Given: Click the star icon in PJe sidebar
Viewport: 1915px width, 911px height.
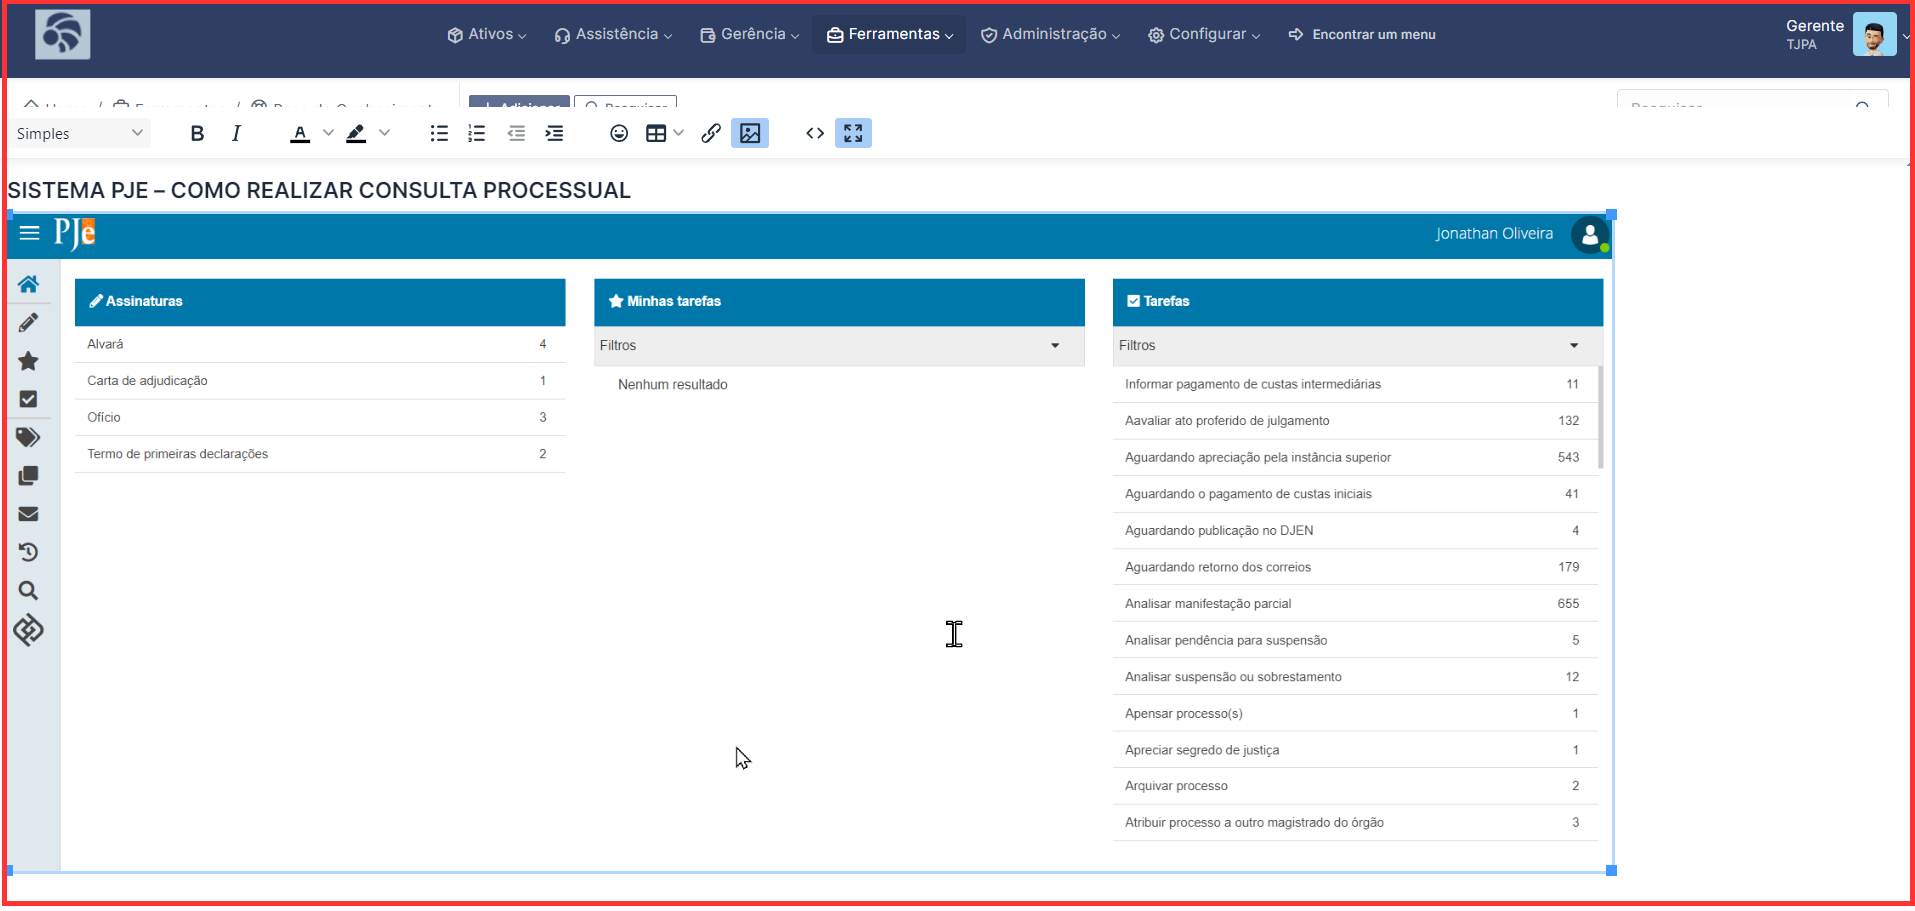Looking at the screenshot, I should click(x=29, y=361).
